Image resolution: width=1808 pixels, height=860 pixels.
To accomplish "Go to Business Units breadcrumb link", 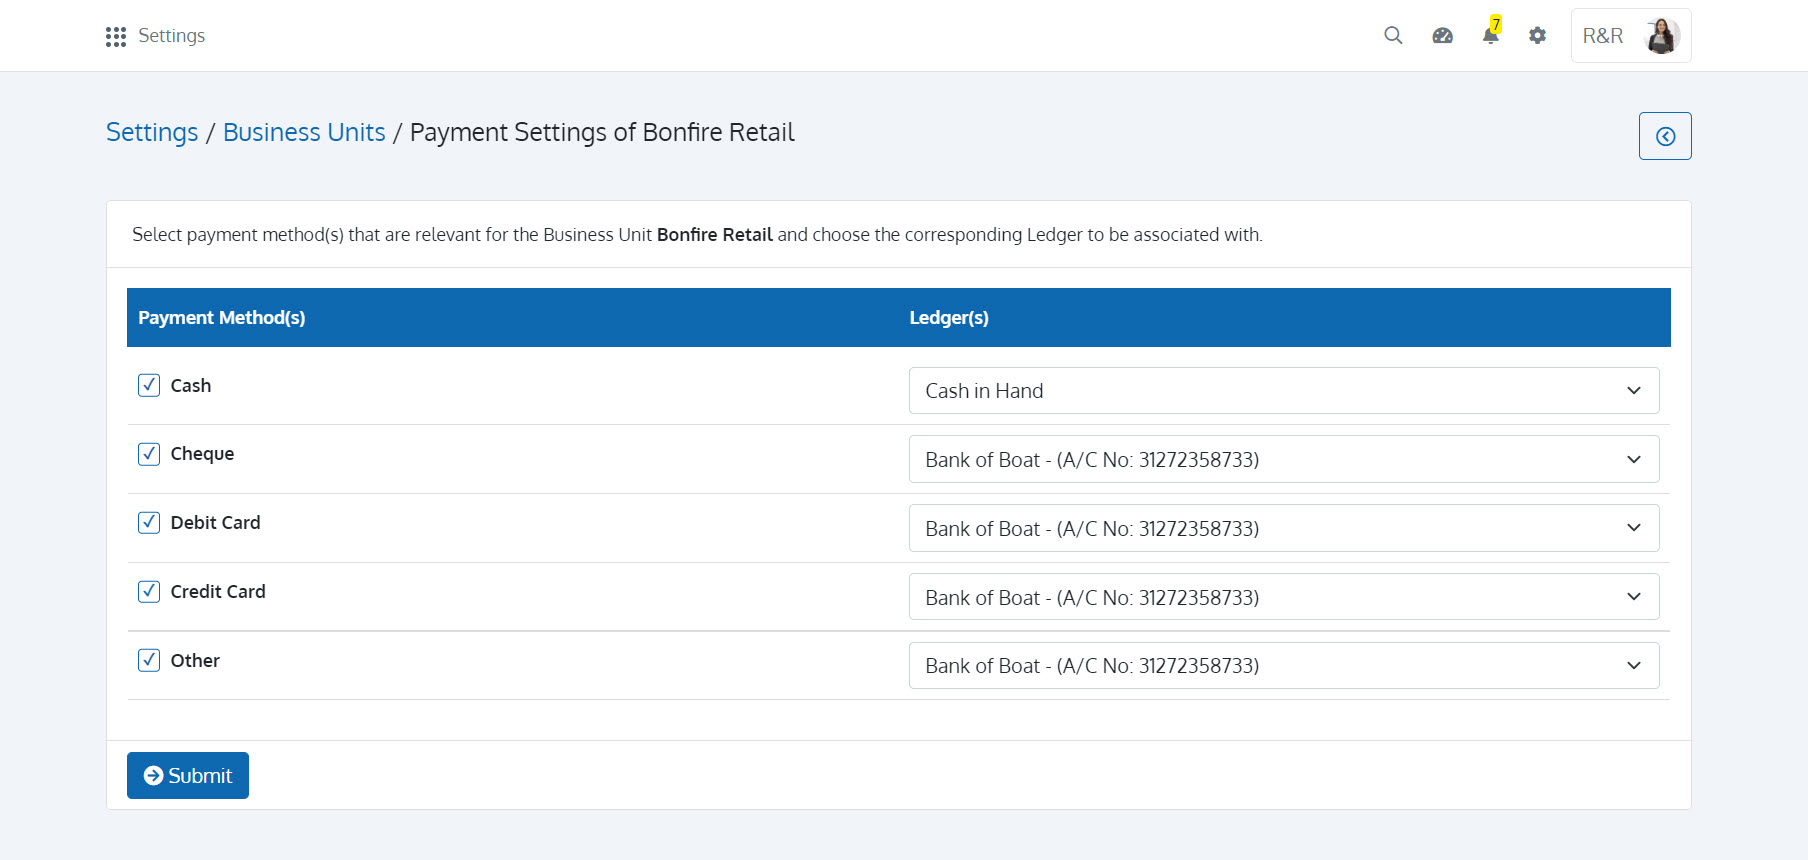I will click(x=304, y=132).
